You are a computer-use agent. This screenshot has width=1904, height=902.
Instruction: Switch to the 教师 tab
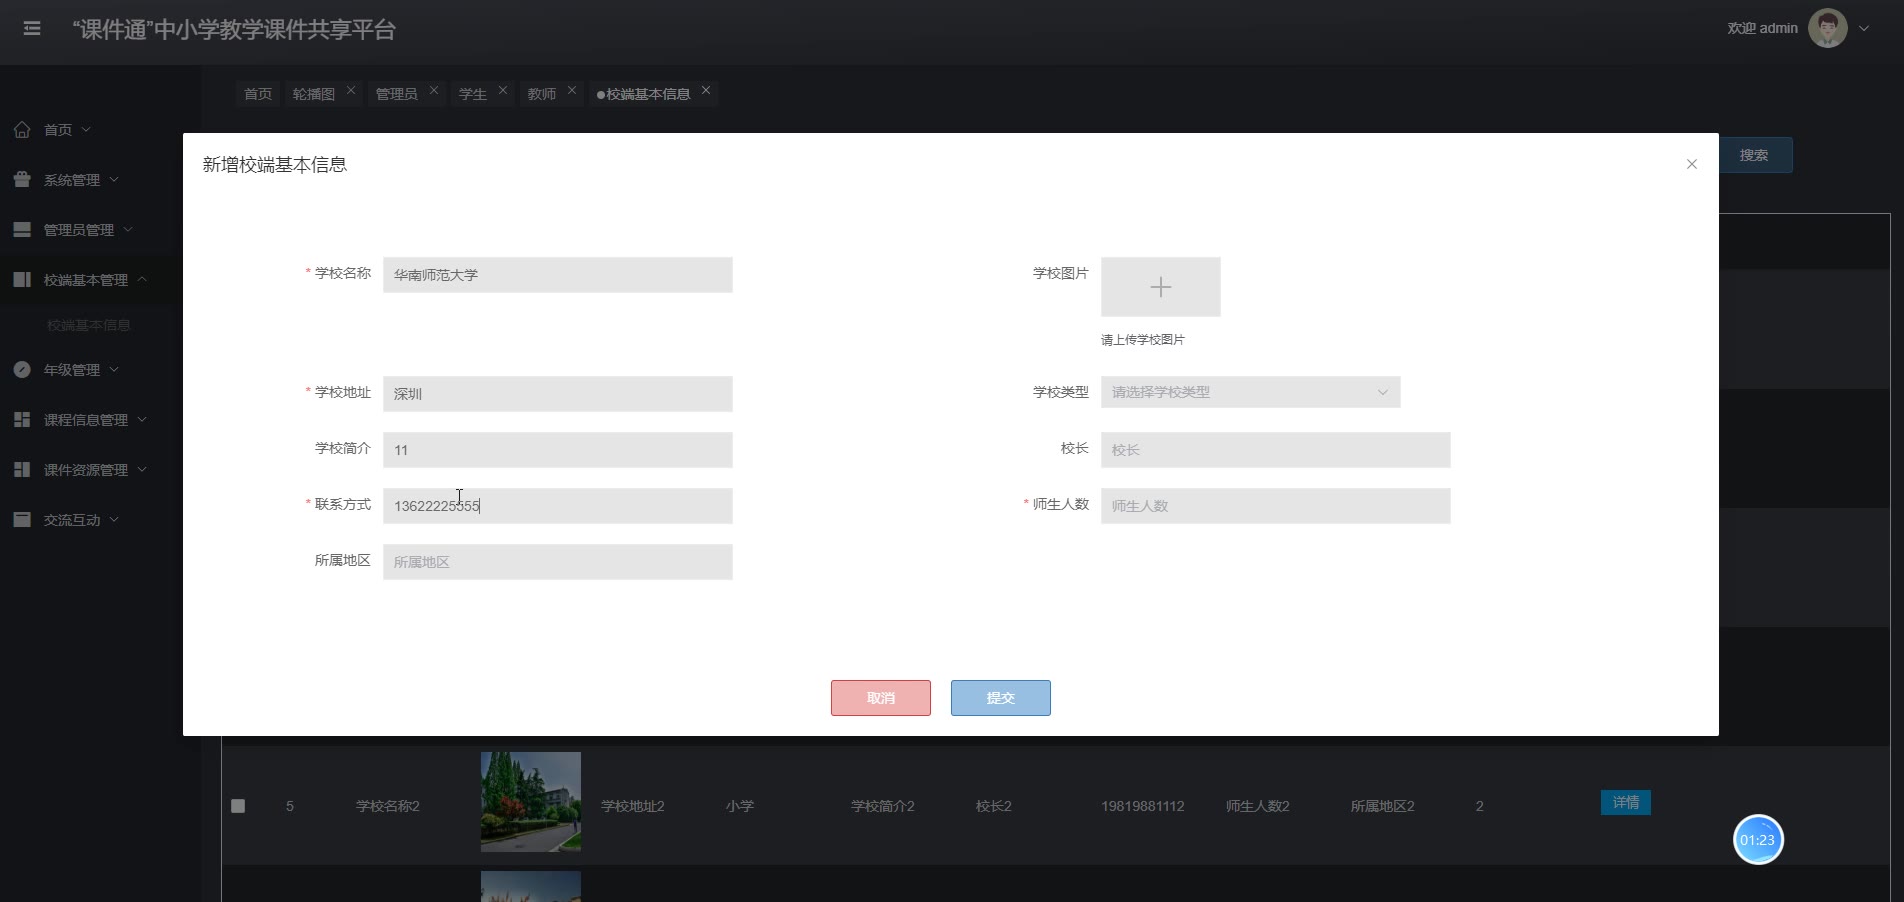tap(542, 94)
